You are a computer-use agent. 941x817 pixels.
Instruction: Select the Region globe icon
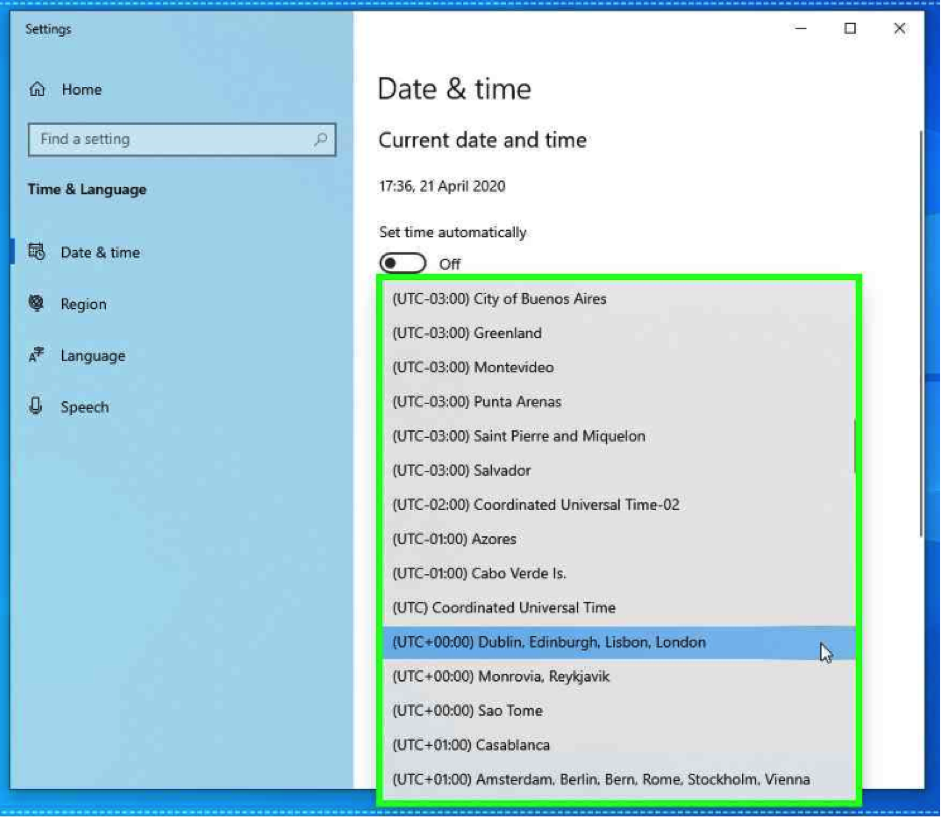(37, 304)
